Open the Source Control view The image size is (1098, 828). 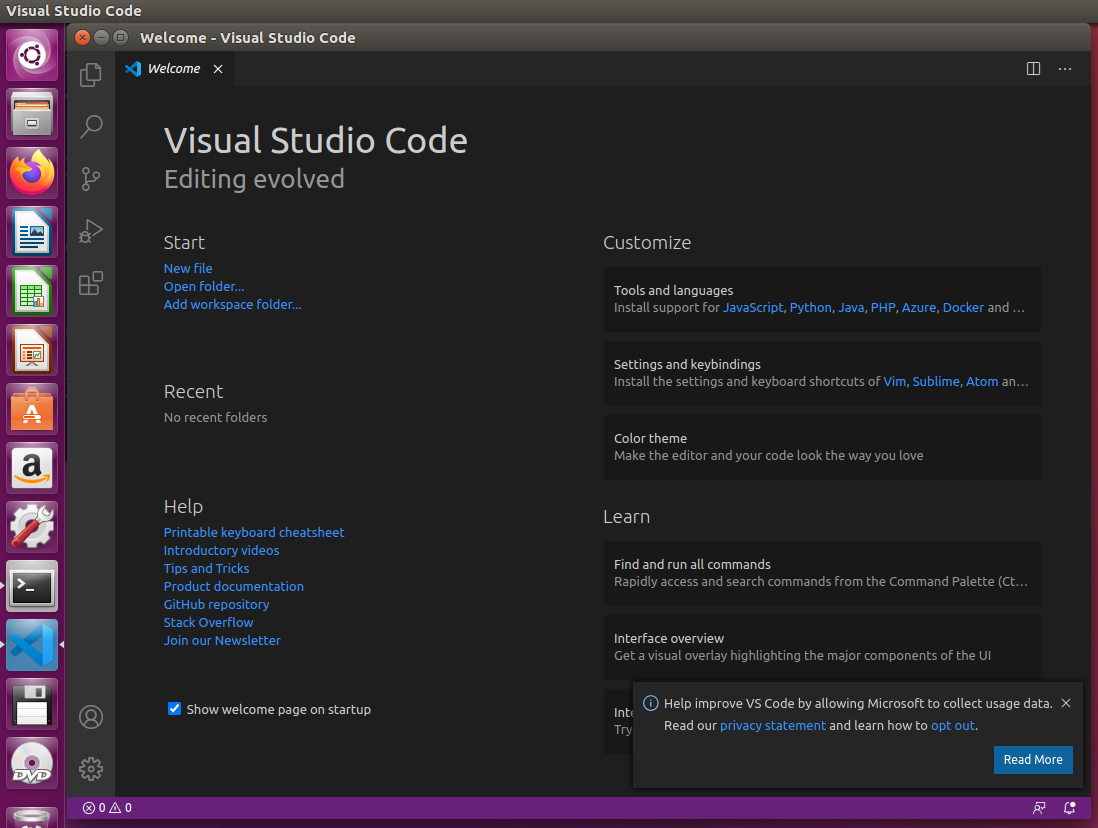click(x=91, y=179)
